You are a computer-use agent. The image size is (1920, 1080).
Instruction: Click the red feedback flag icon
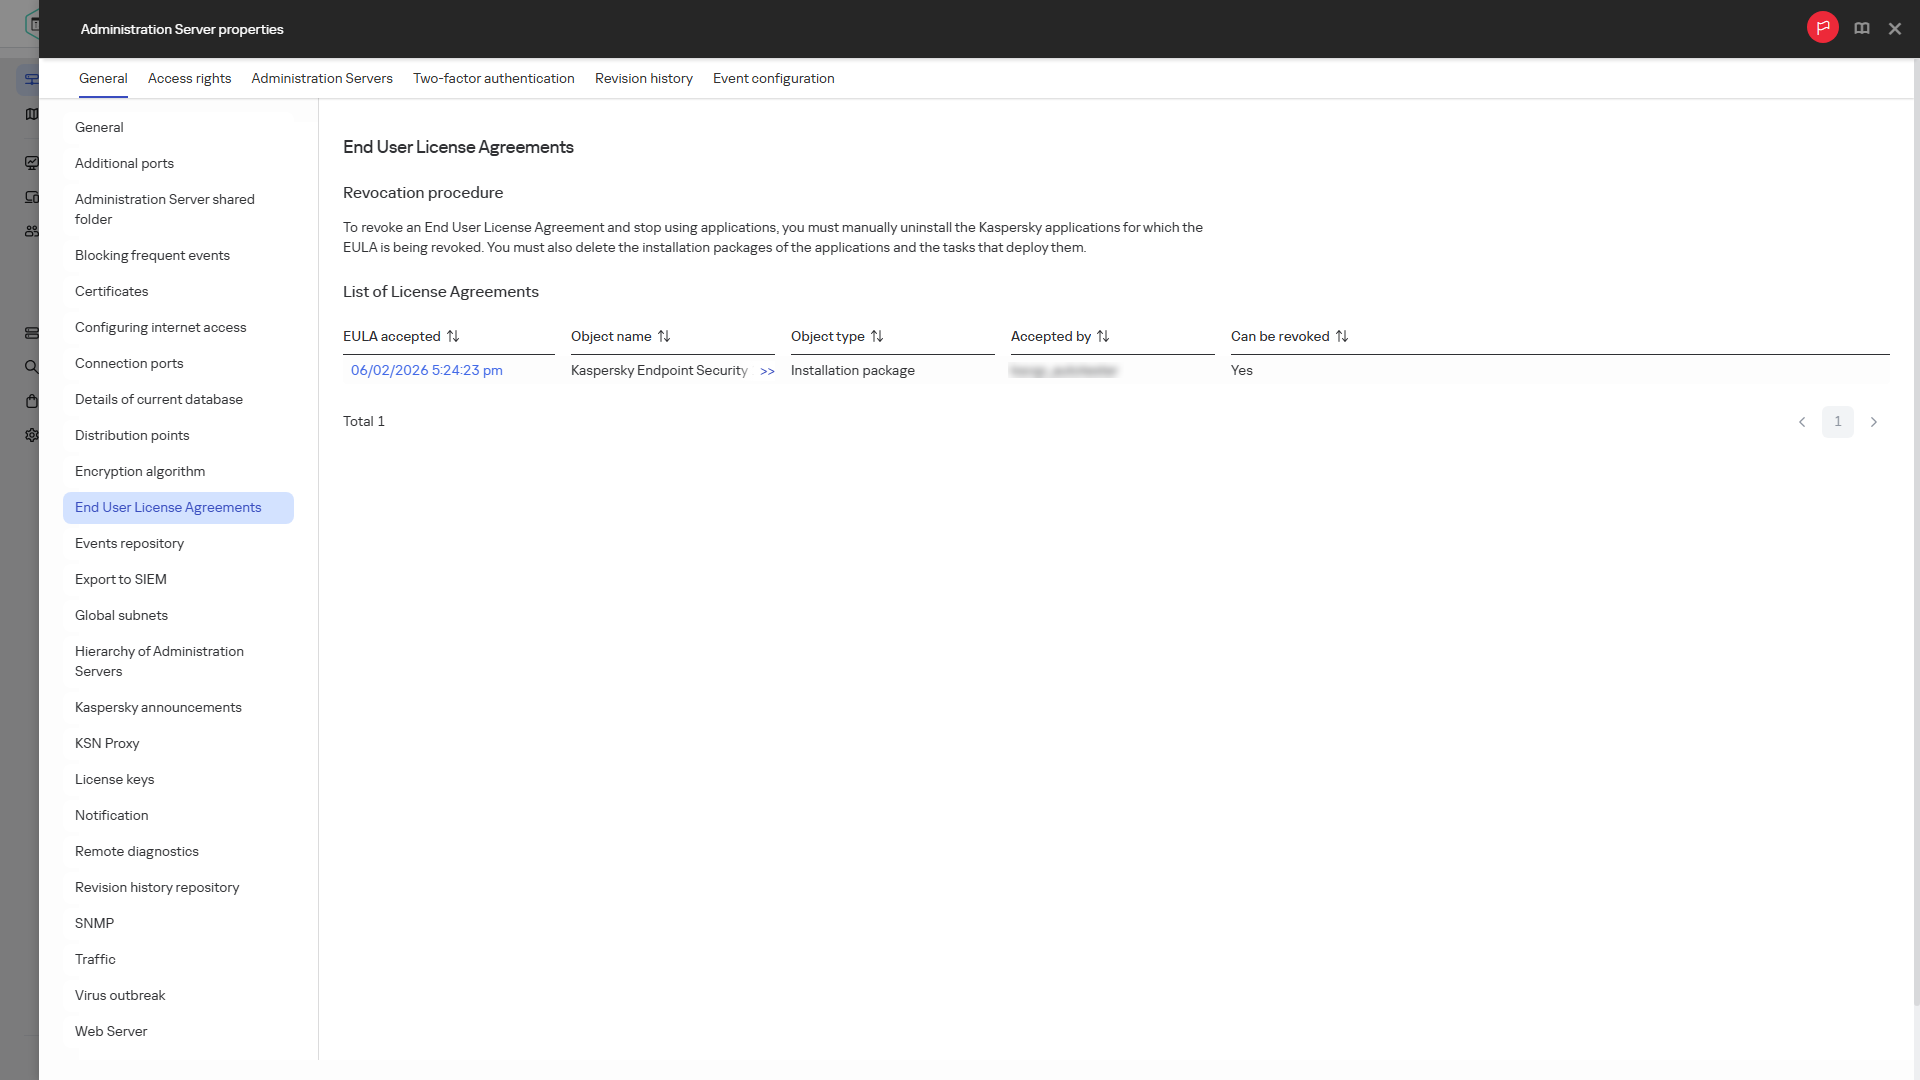1822,28
